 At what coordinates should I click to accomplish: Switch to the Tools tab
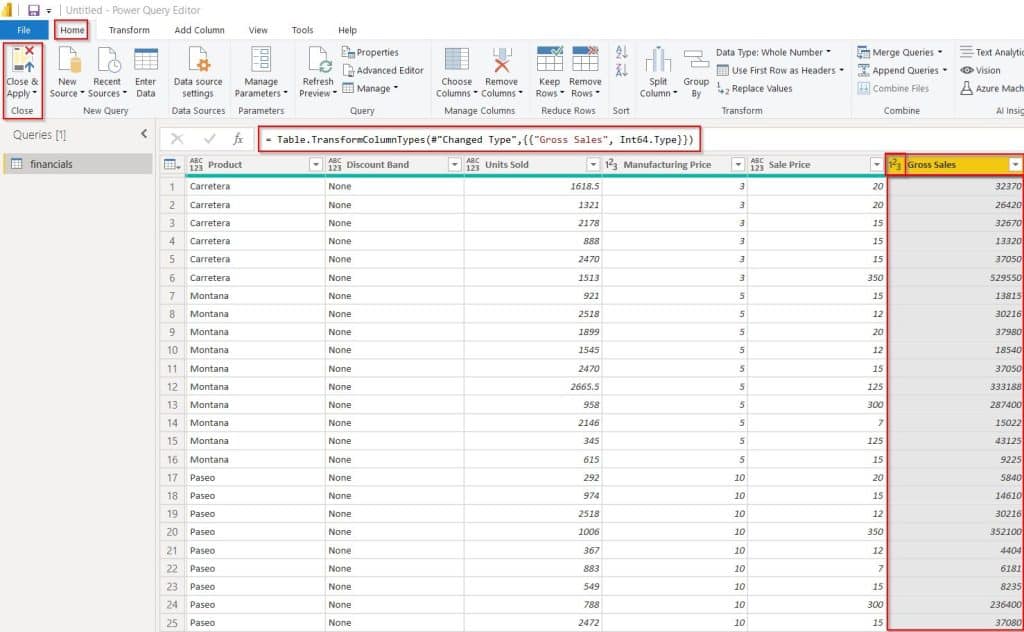pos(302,30)
